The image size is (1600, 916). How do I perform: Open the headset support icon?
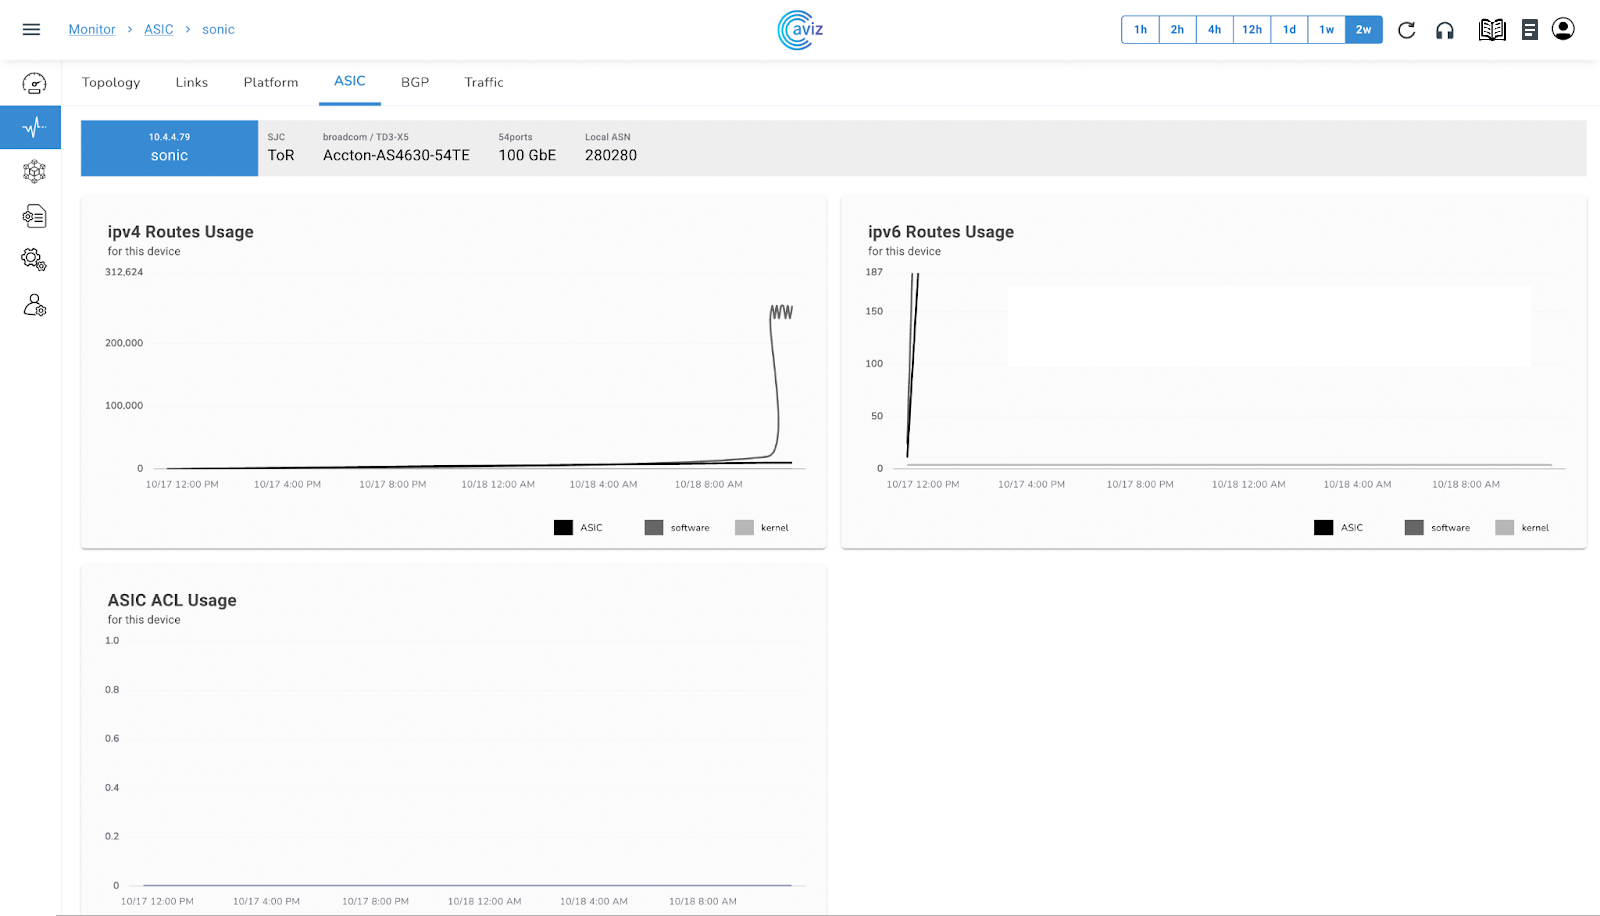pos(1445,30)
